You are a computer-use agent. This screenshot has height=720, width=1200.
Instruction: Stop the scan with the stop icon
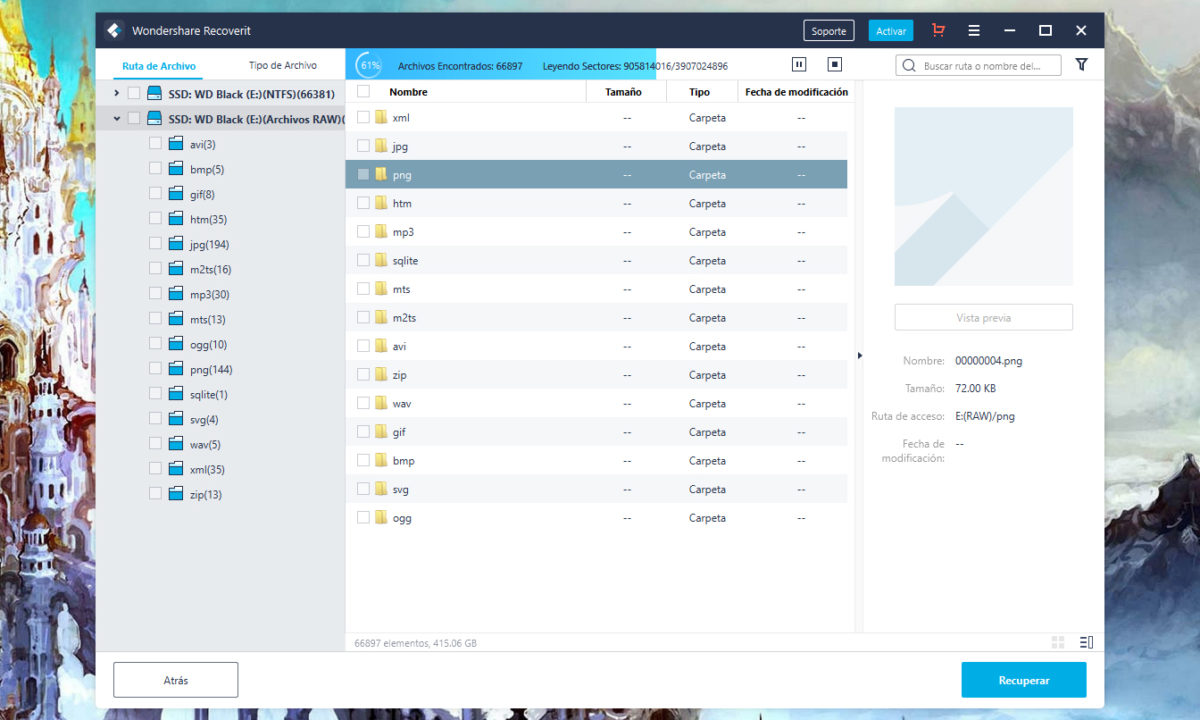pyautogui.click(x=835, y=65)
